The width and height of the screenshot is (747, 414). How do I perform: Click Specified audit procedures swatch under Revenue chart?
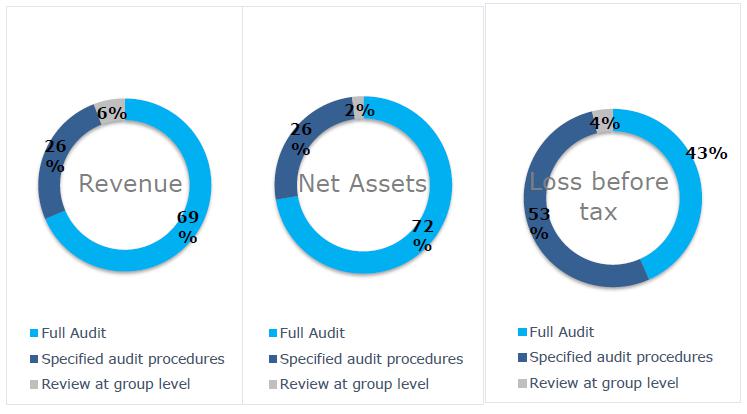point(34,359)
